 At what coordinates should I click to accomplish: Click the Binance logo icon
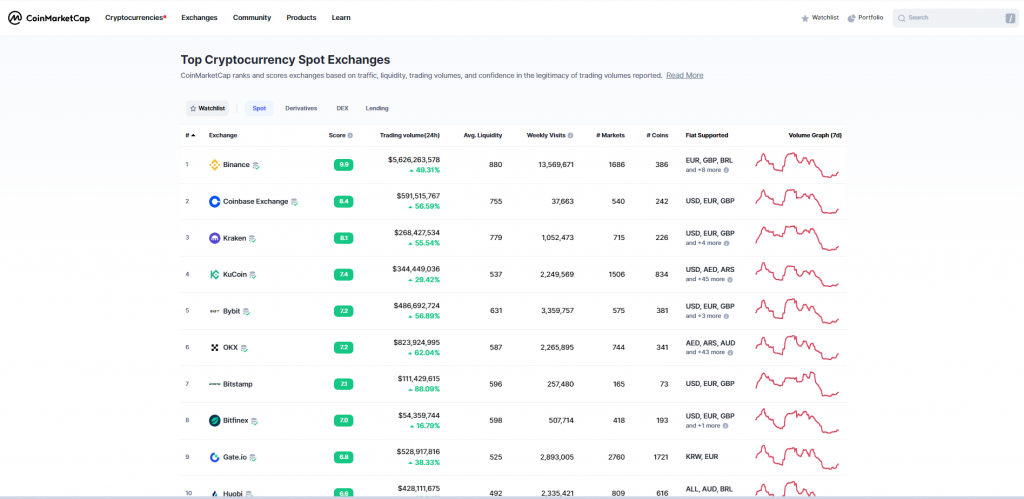[214, 165]
